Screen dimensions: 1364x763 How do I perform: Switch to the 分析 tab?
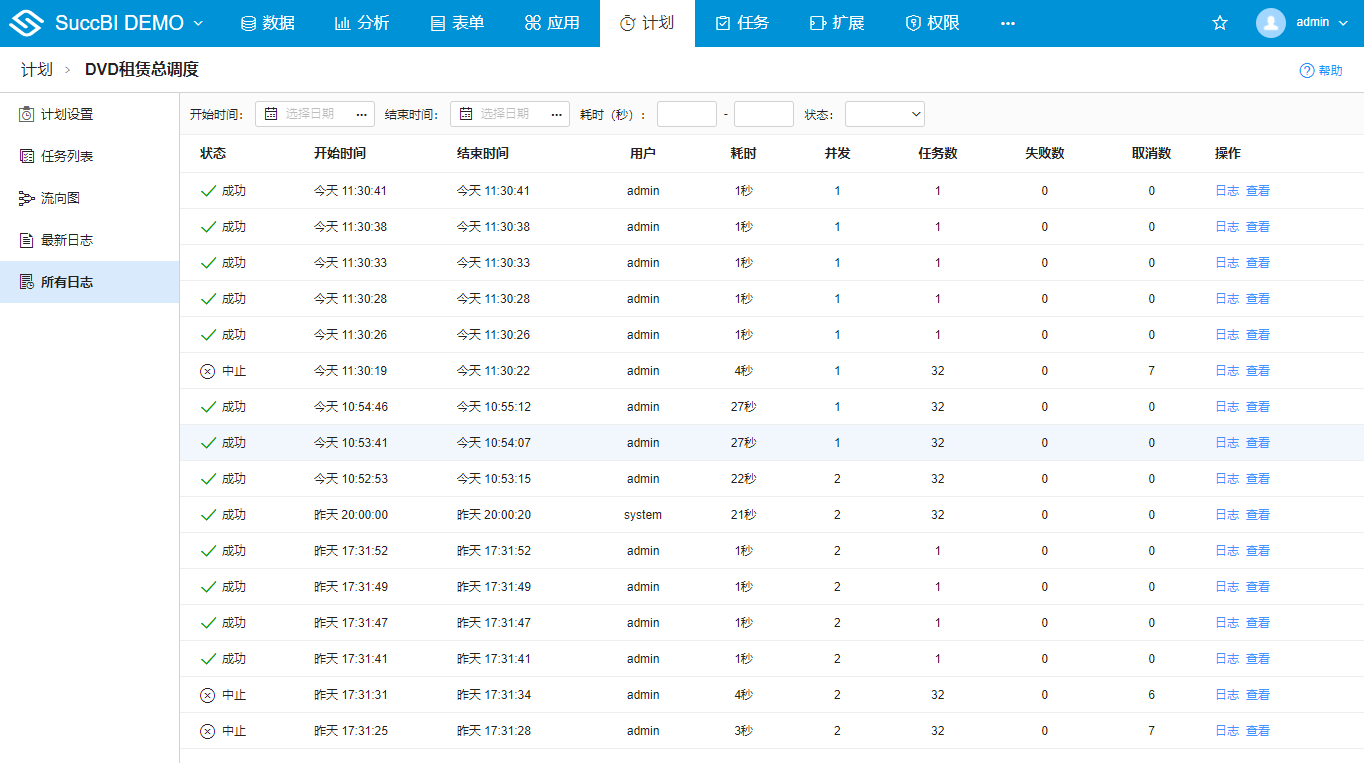pyautogui.click(x=362, y=23)
